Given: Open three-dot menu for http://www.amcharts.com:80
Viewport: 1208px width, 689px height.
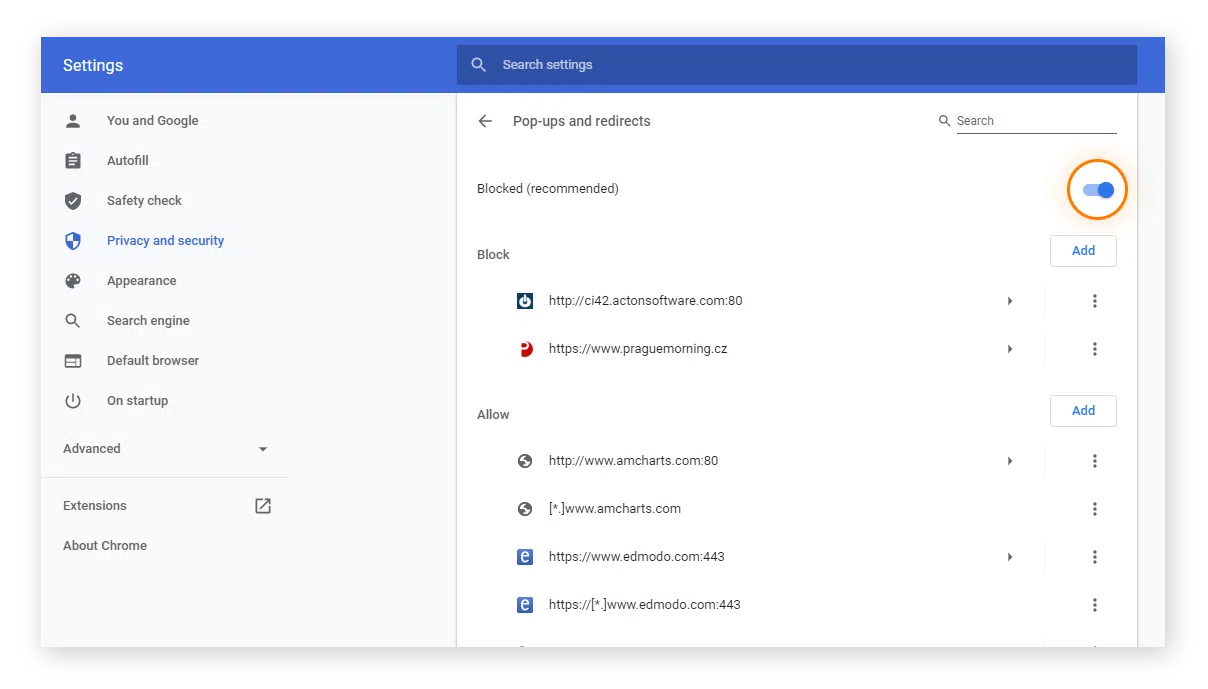Looking at the screenshot, I should 1095,461.
